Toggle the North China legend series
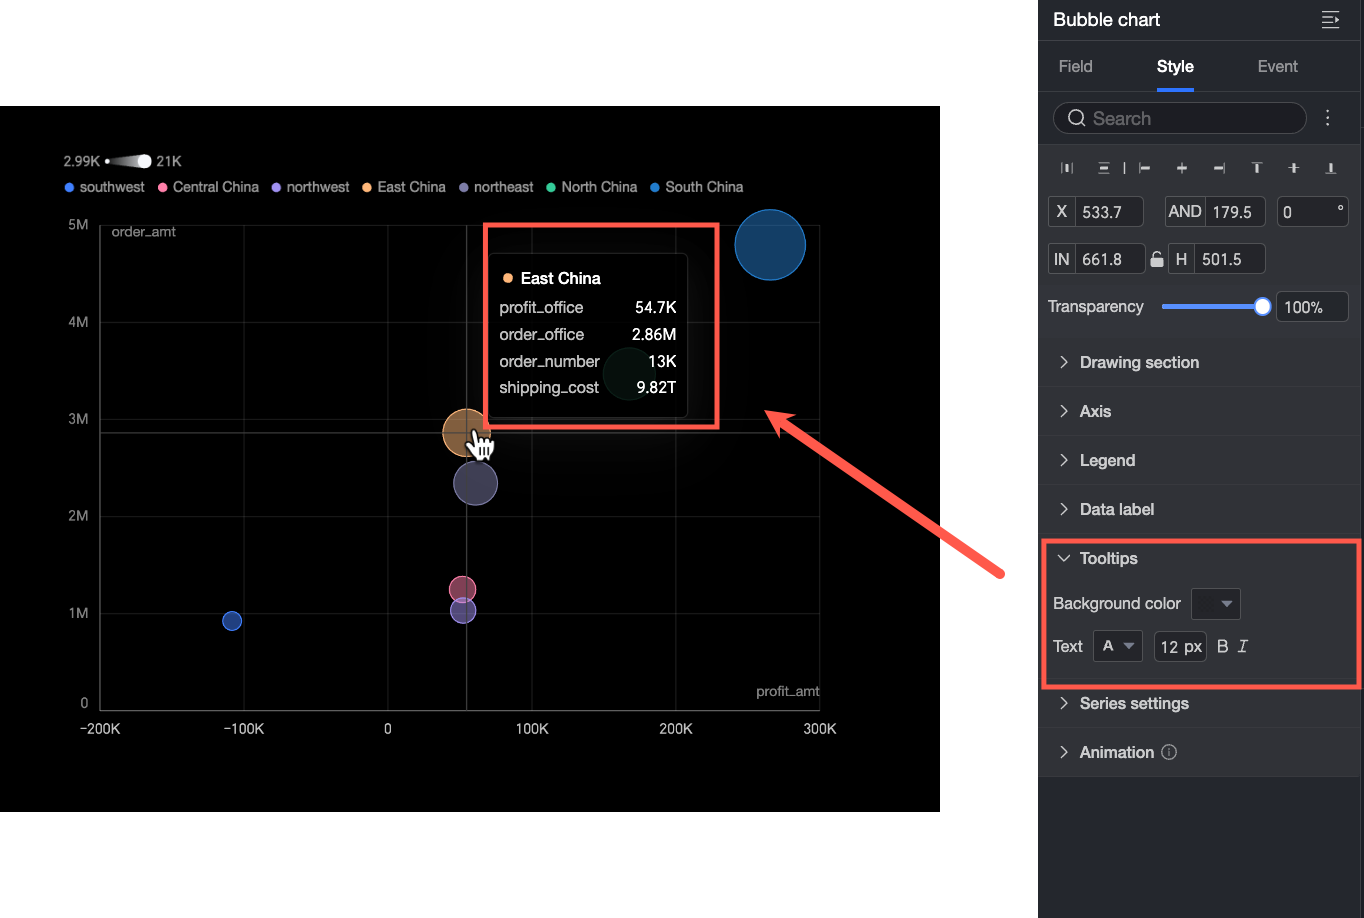The height and width of the screenshot is (918, 1364). point(592,187)
